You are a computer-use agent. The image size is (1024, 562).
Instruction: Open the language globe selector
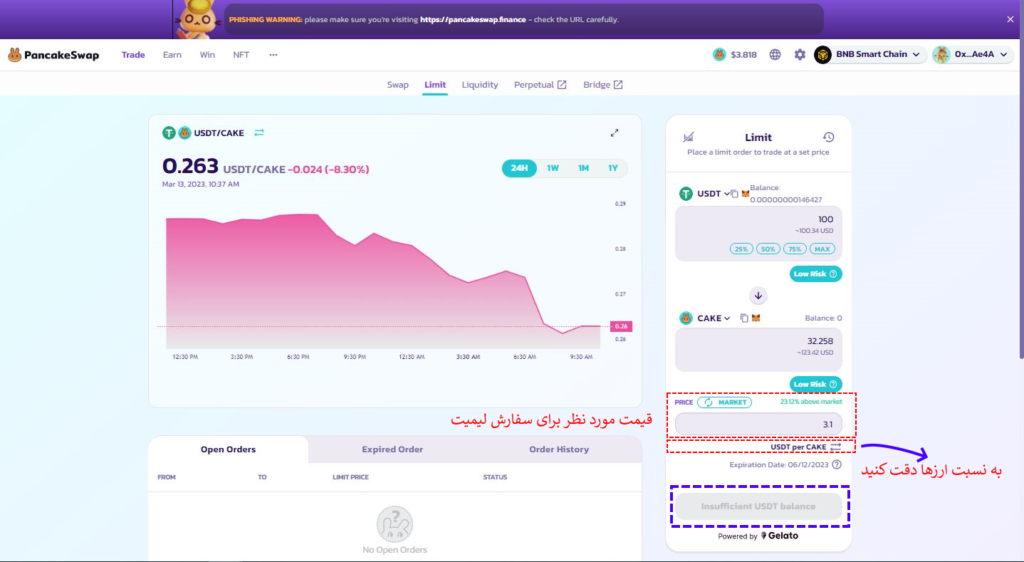(x=775, y=55)
